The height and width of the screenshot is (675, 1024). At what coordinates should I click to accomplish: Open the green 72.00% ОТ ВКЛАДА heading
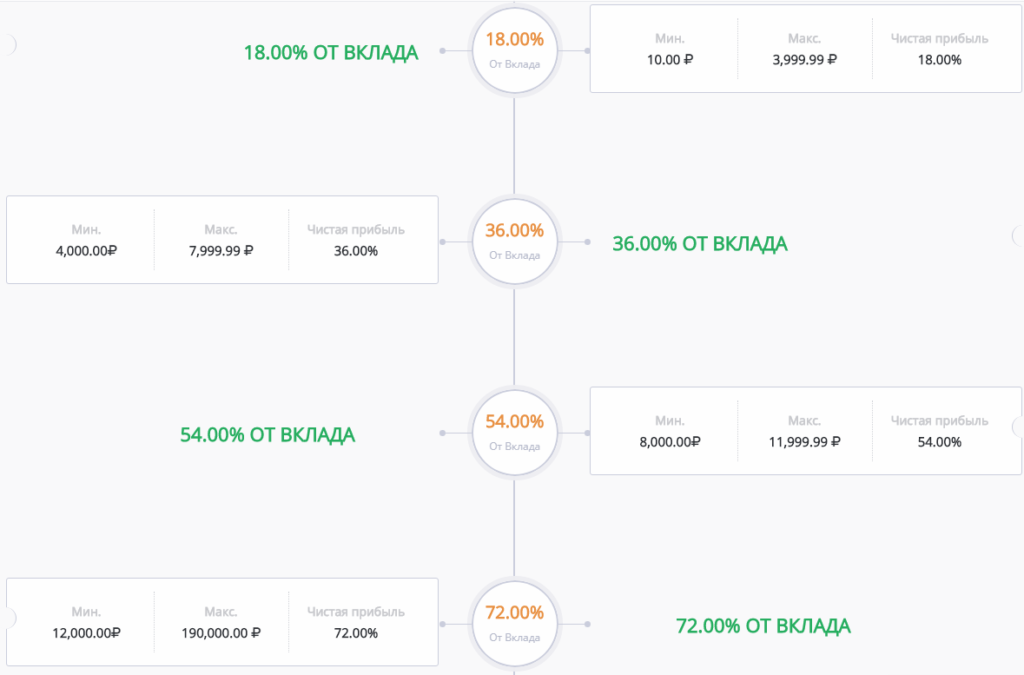click(763, 626)
